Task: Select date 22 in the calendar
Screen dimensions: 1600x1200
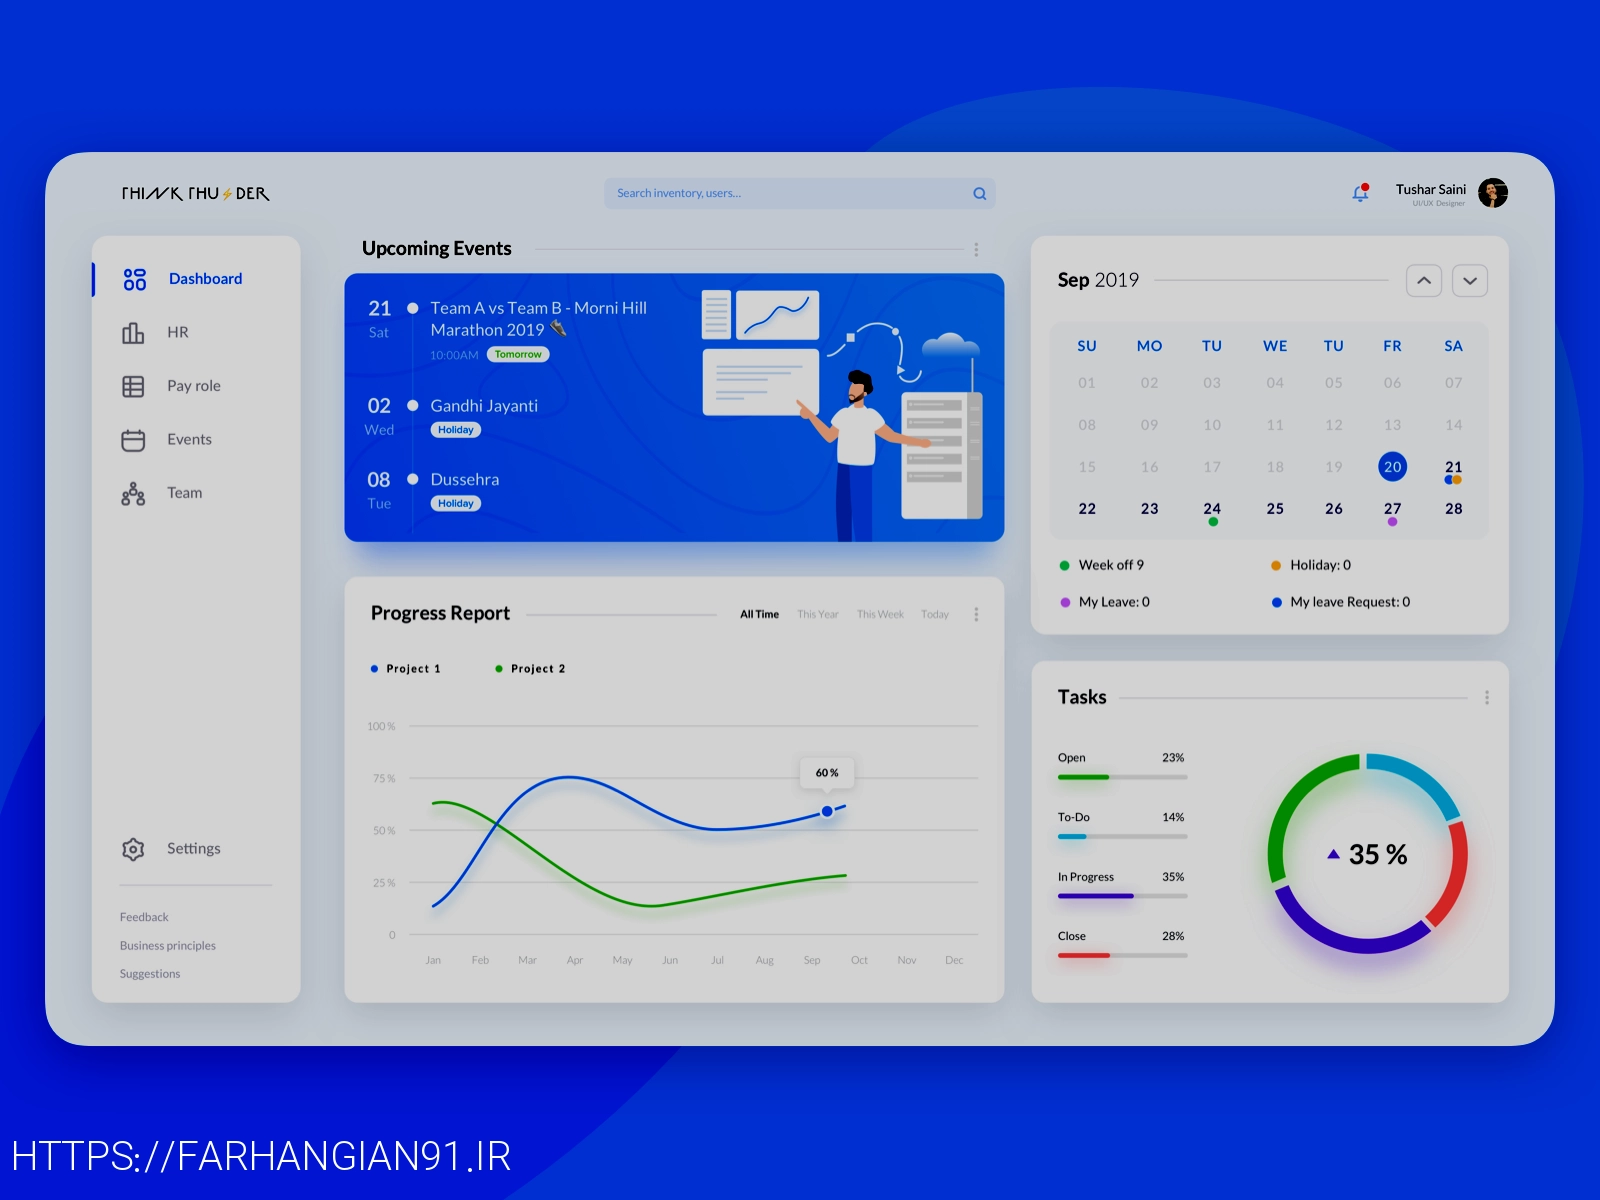Action: pos(1087,509)
